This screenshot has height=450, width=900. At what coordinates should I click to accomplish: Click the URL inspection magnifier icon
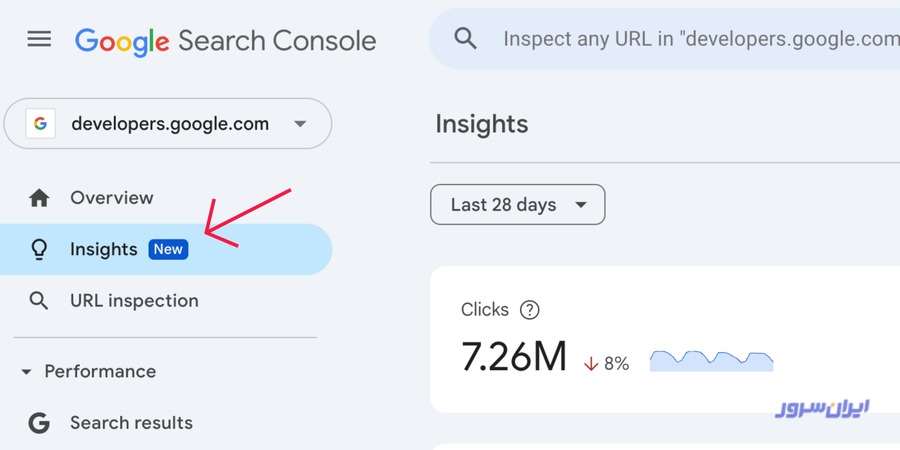pos(39,301)
